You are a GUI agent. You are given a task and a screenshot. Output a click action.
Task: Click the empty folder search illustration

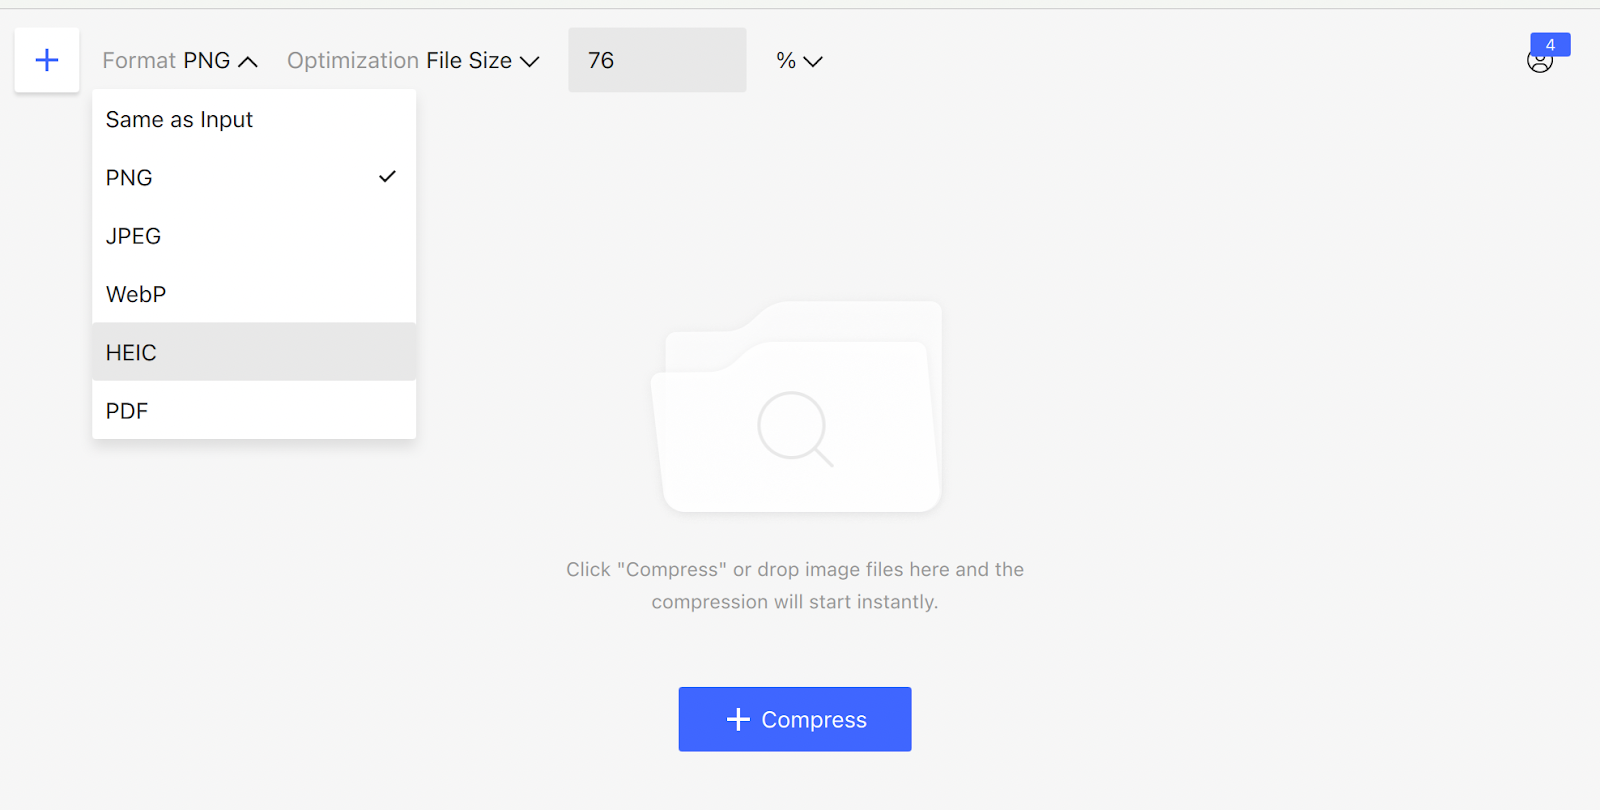796,407
